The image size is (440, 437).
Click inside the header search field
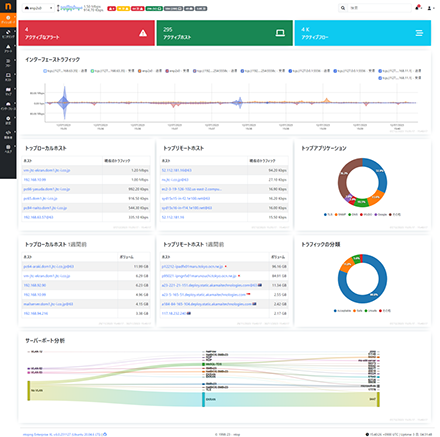379,8
